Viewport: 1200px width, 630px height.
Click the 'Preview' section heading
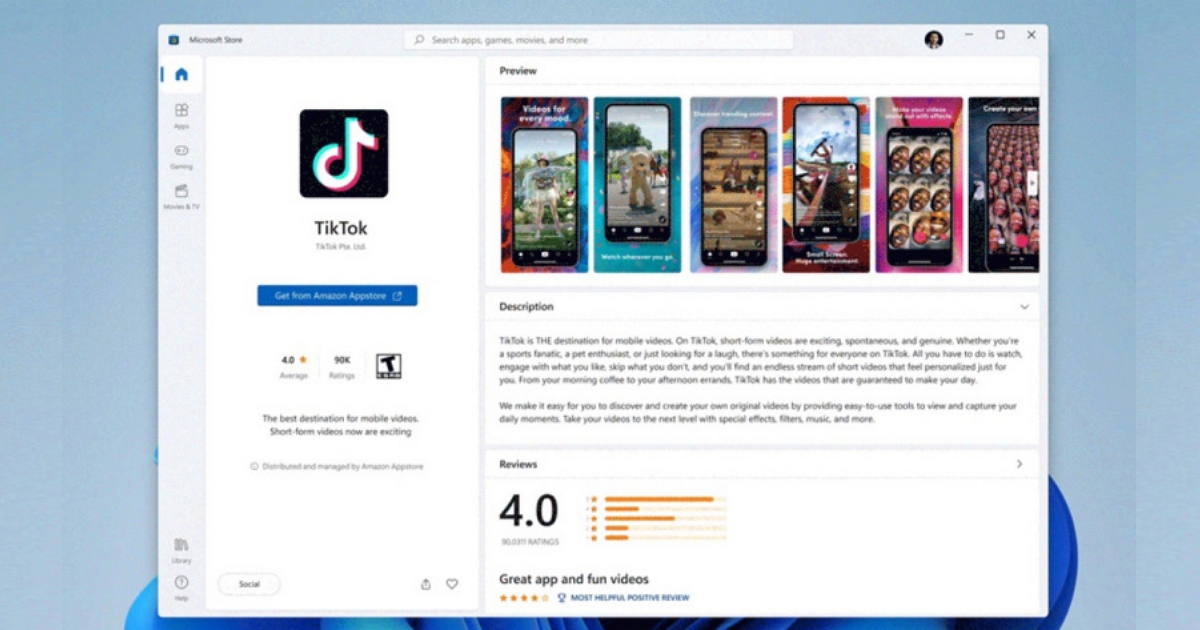coord(518,71)
